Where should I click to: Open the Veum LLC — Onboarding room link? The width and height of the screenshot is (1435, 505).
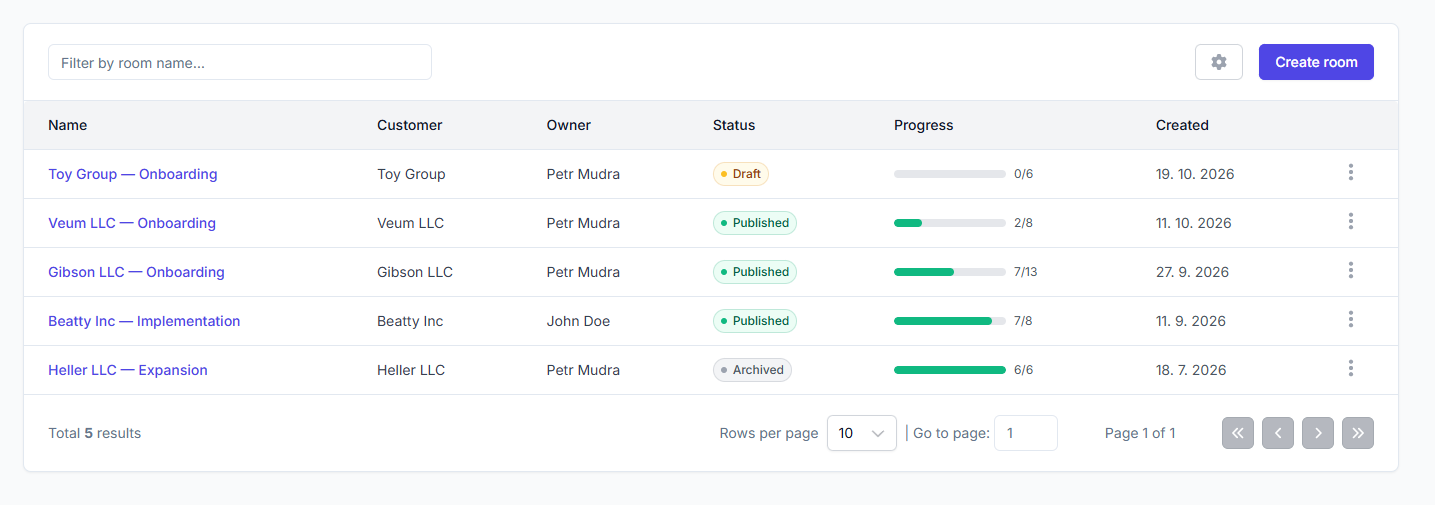(x=132, y=223)
